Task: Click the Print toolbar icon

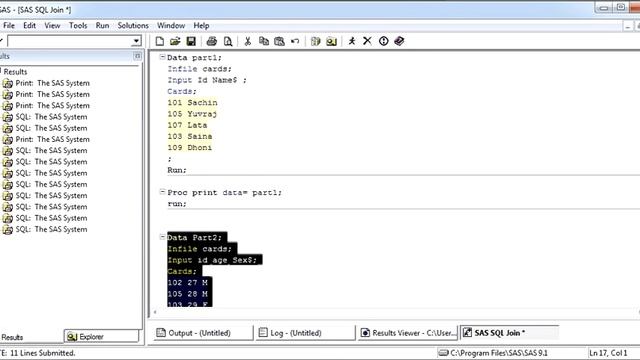Action: (x=211, y=41)
